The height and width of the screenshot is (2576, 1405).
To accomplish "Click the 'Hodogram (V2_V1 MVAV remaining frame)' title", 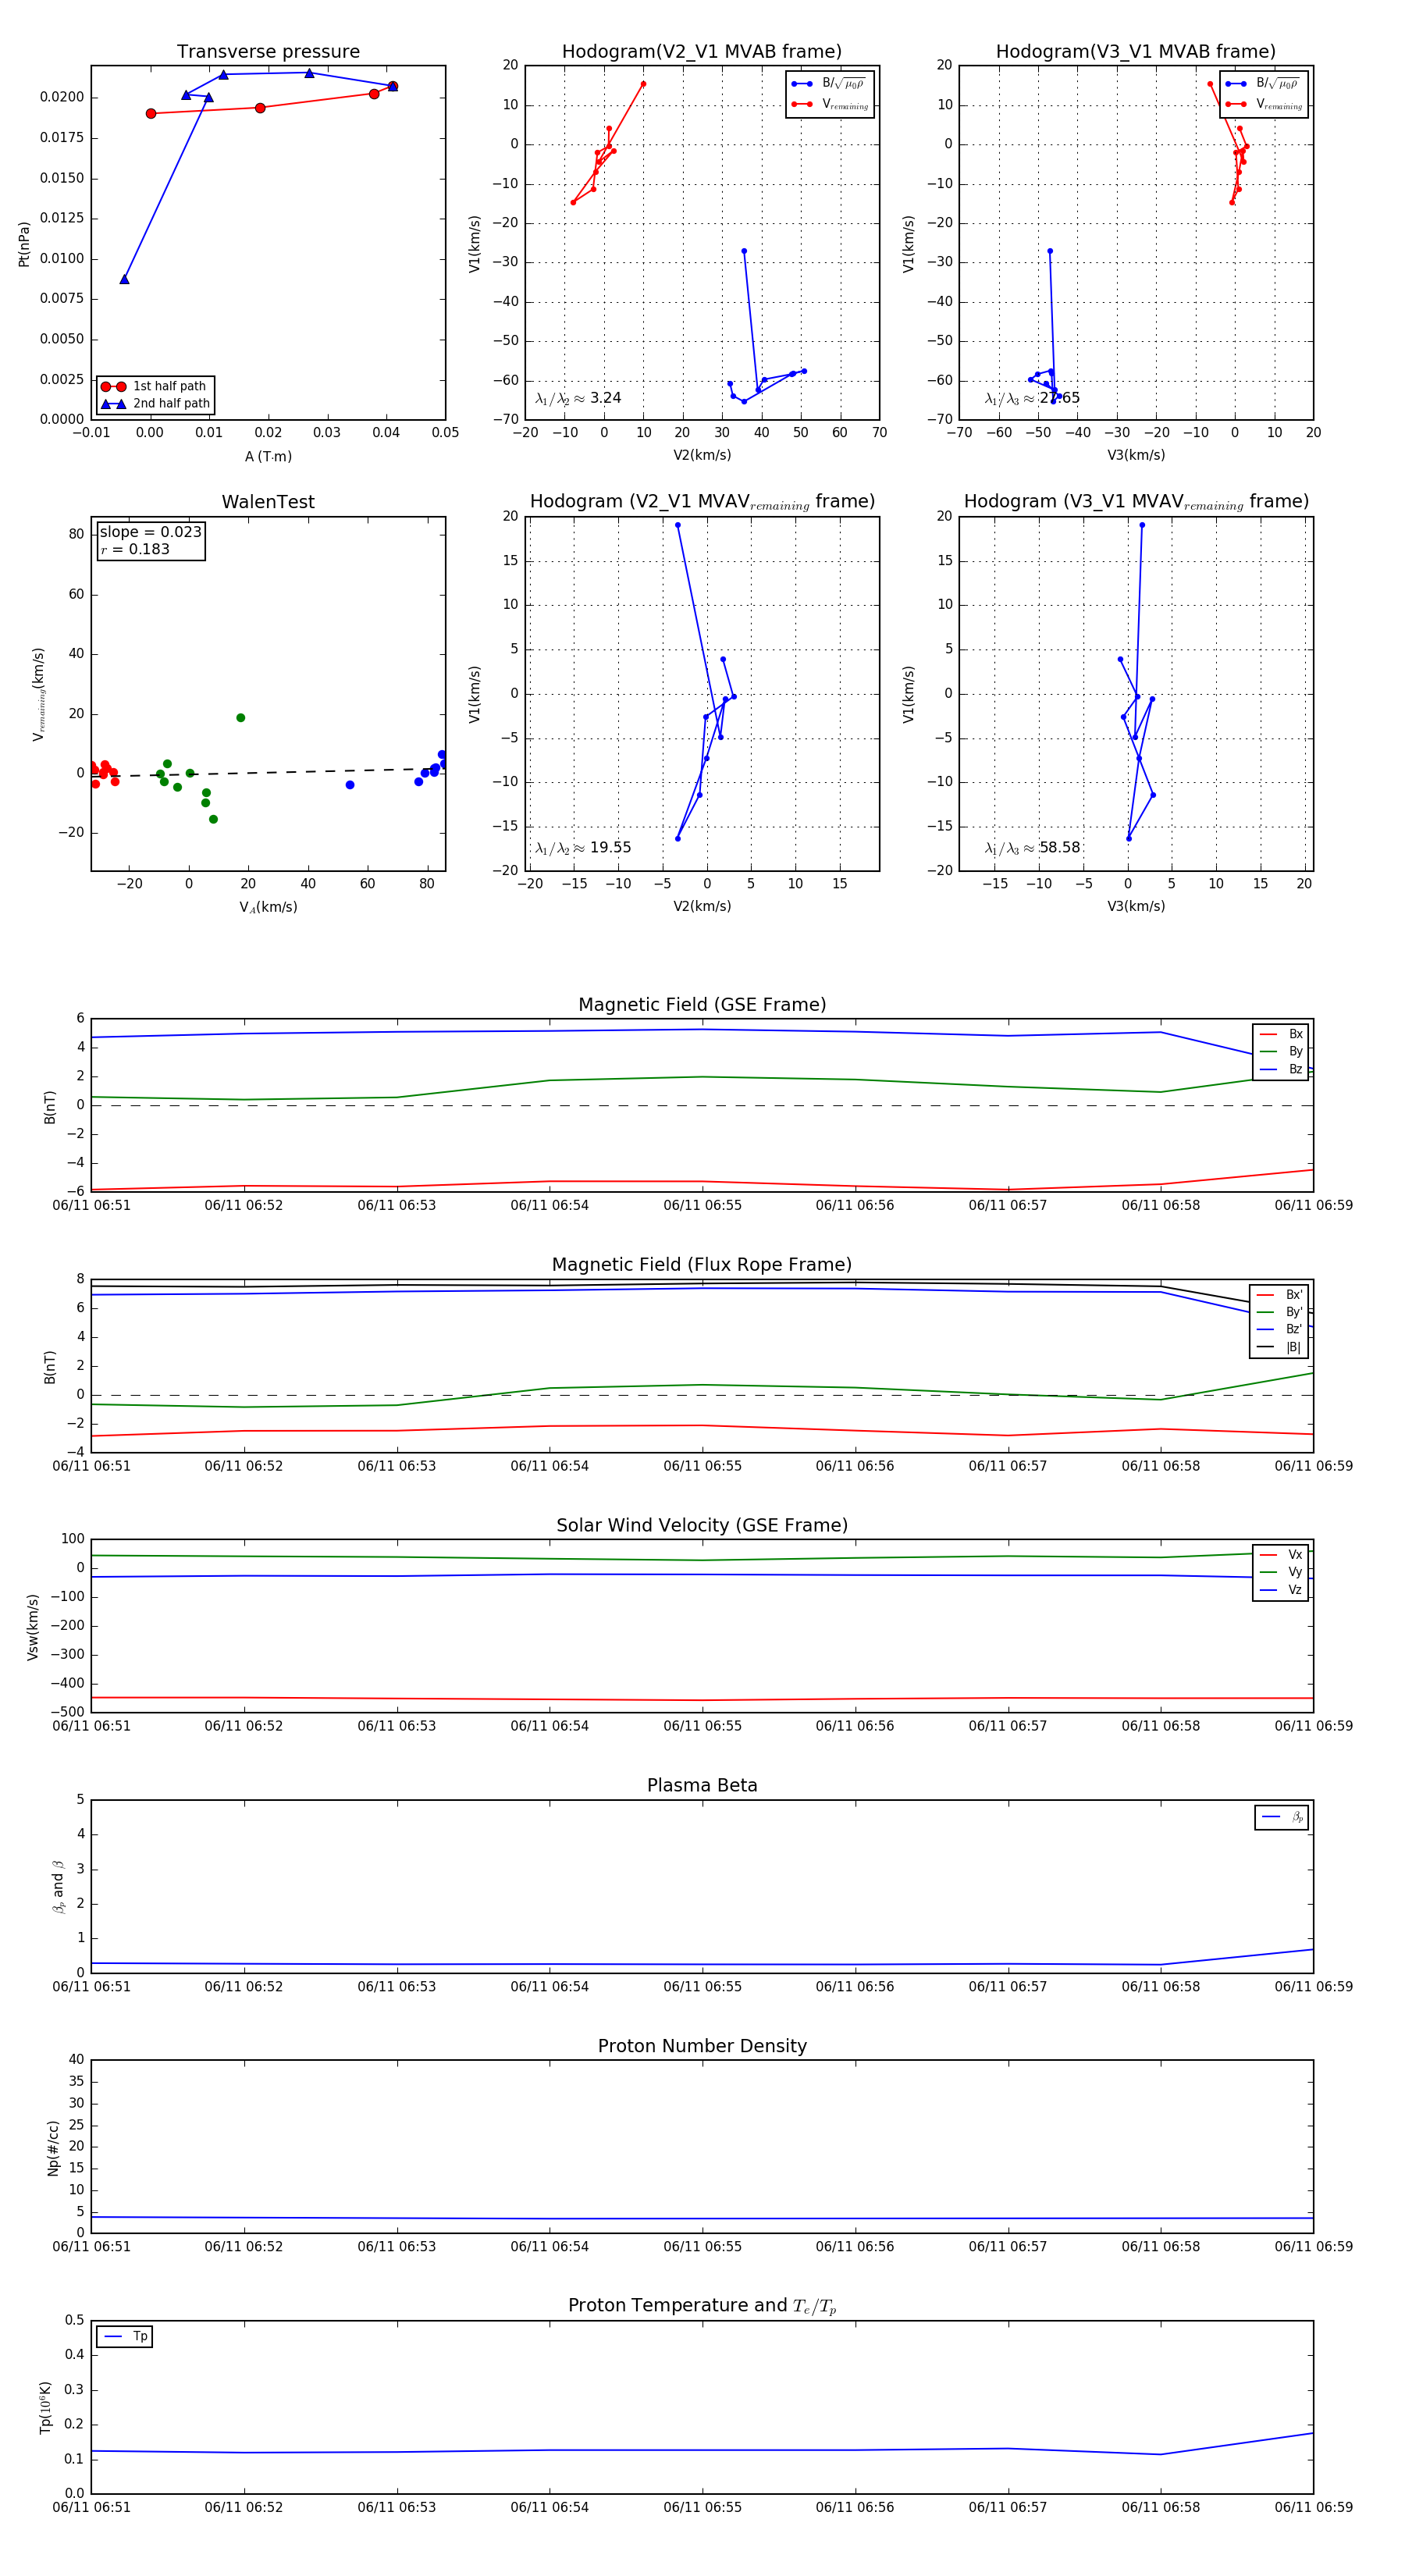I will point(702,502).
